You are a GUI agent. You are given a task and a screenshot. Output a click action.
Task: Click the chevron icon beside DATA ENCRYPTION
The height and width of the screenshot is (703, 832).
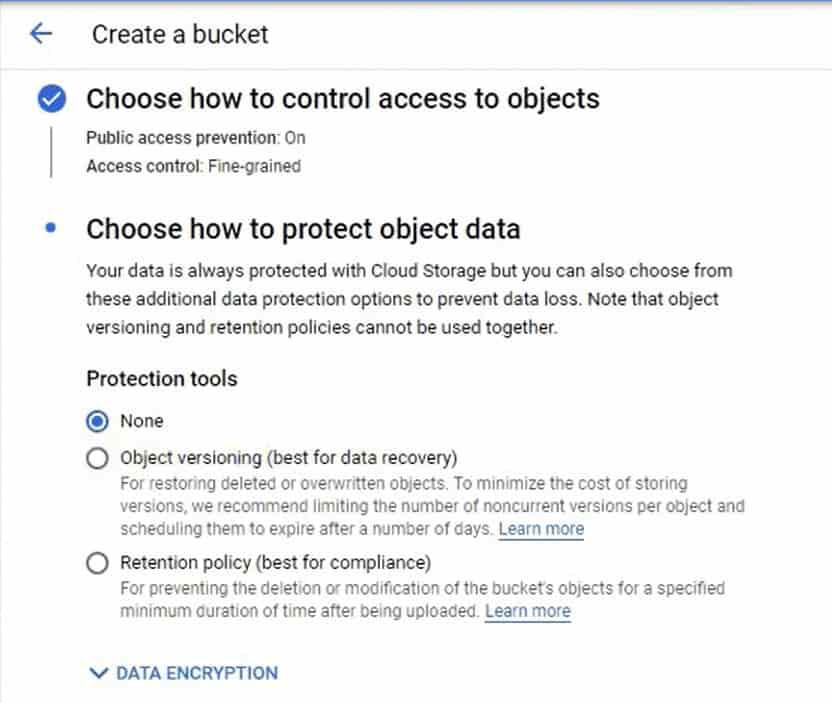(x=98, y=673)
